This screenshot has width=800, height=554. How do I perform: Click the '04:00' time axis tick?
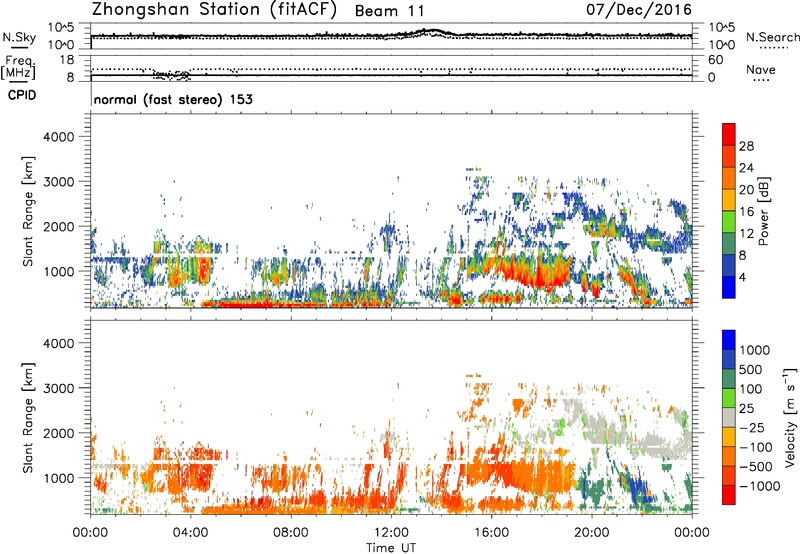click(x=190, y=533)
